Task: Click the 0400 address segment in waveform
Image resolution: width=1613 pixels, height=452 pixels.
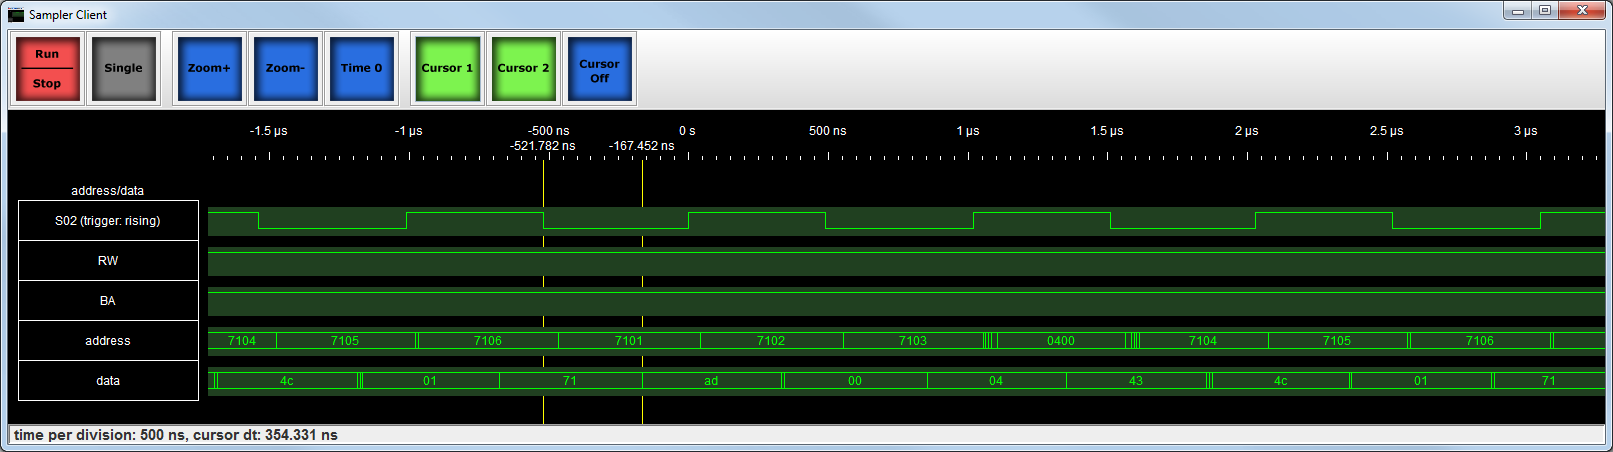Action: (x=1061, y=341)
